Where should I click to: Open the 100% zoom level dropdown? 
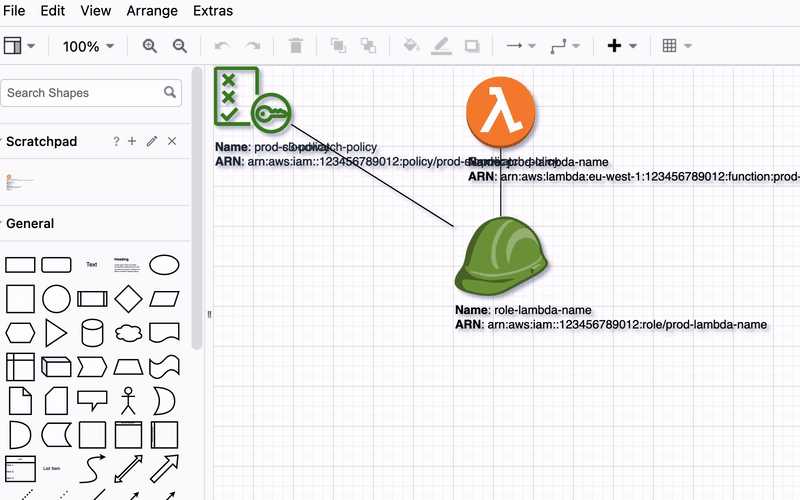[x=88, y=46]
